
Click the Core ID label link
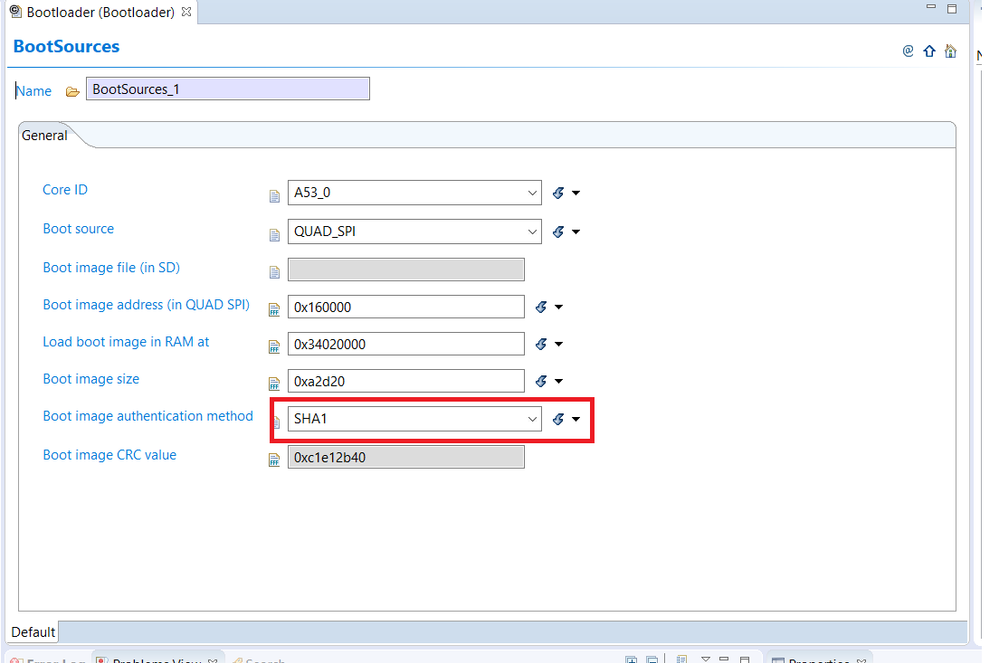(65, 190)
